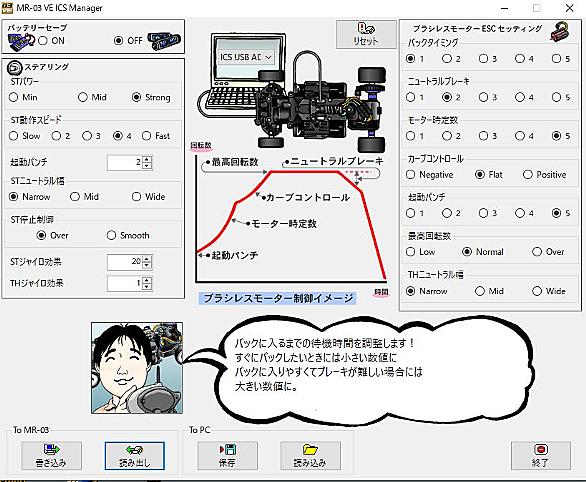Decrease THジャイロ効果 value
Image resolution: width=586 pixels, height=482 pixels.
coord(147,287)
